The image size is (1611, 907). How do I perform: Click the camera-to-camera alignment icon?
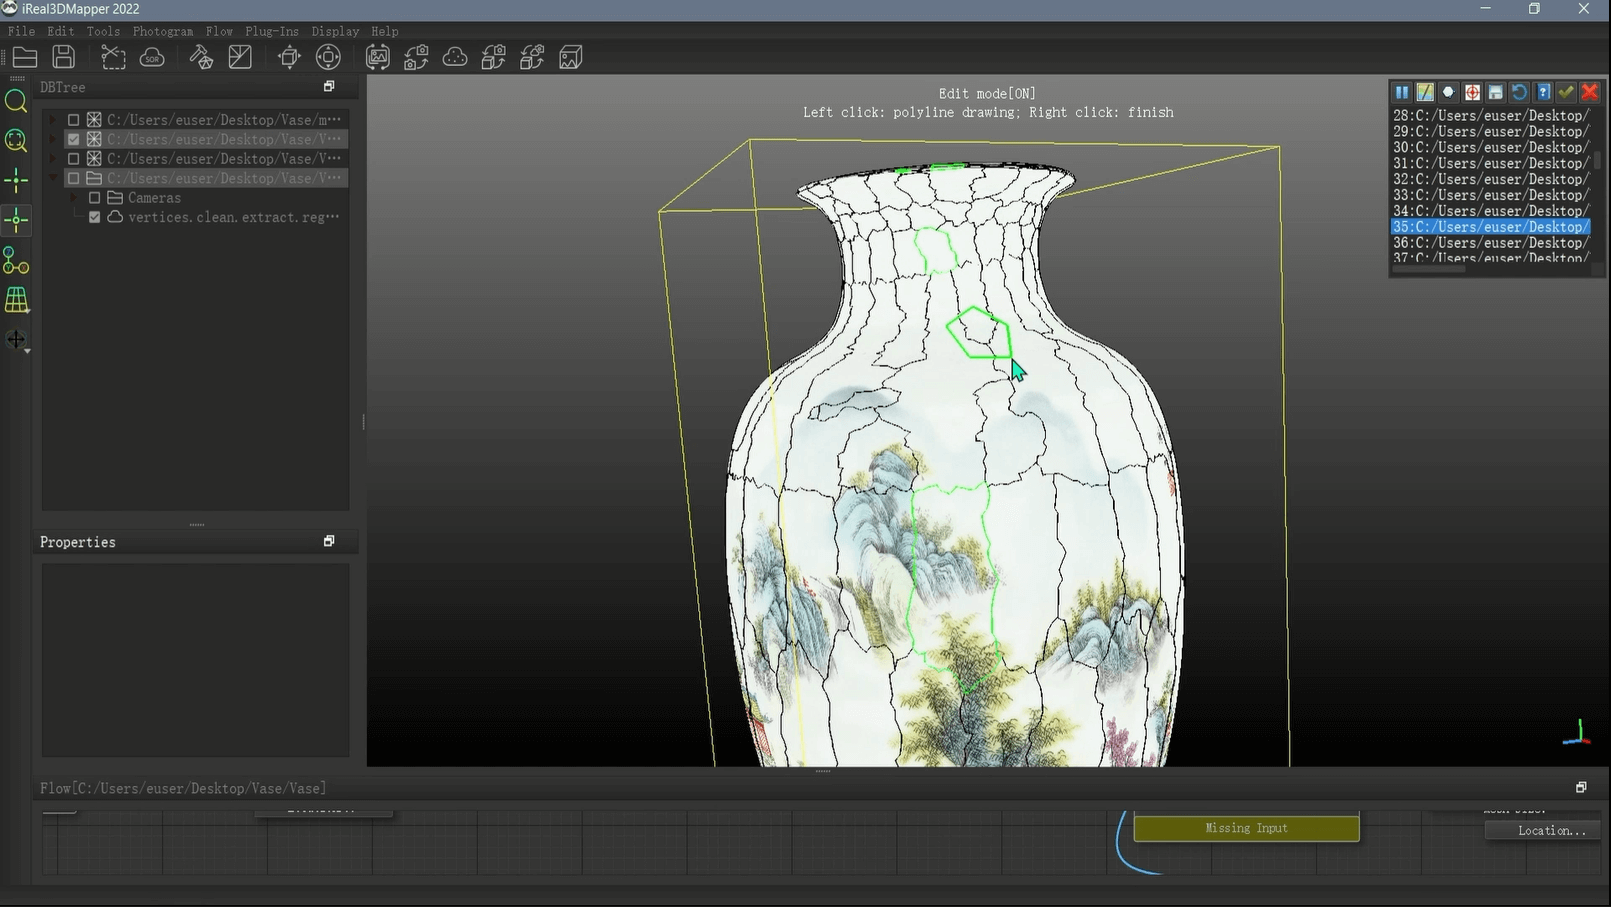416,57
